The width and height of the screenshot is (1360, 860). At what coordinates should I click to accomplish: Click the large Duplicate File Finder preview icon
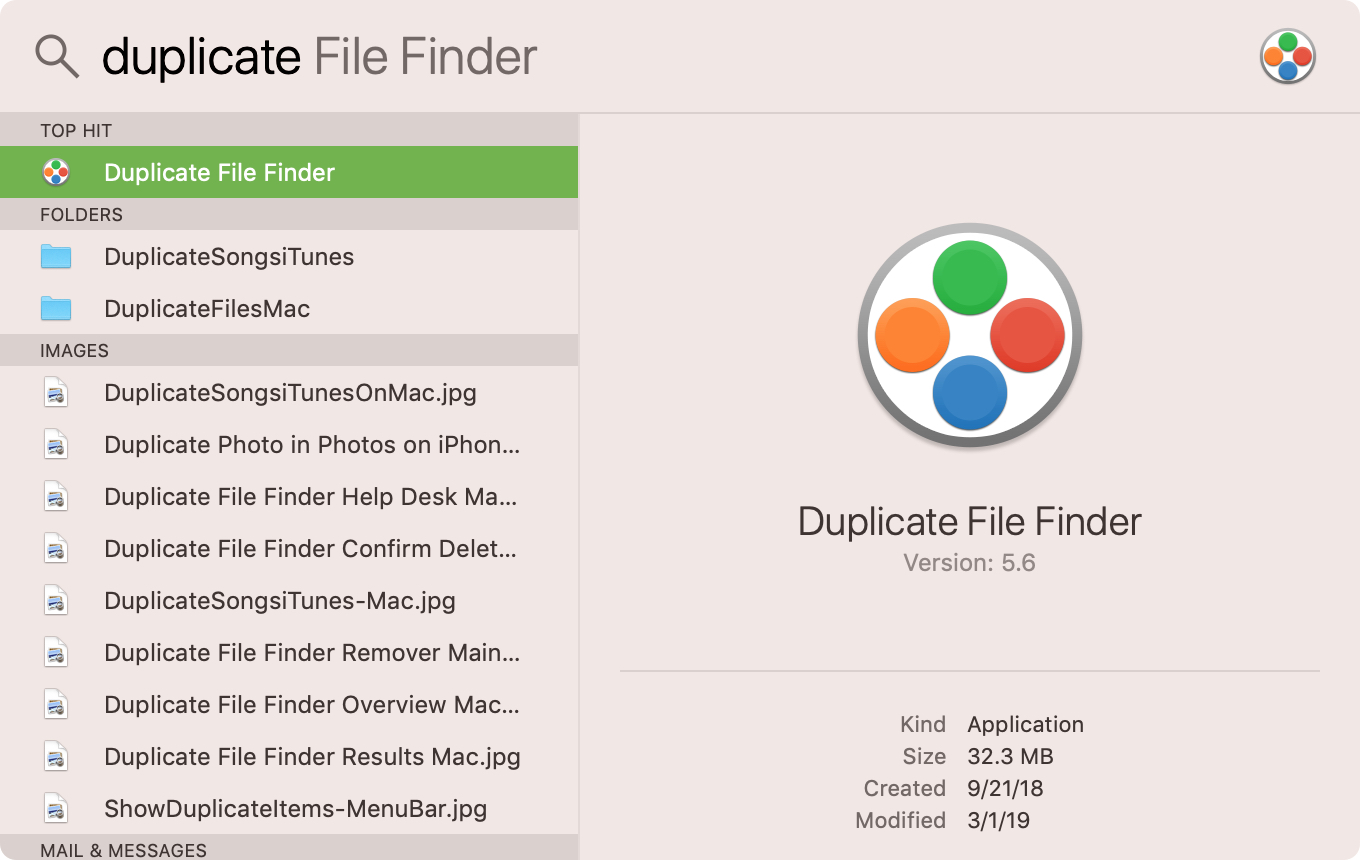click(x=970, y=335)
